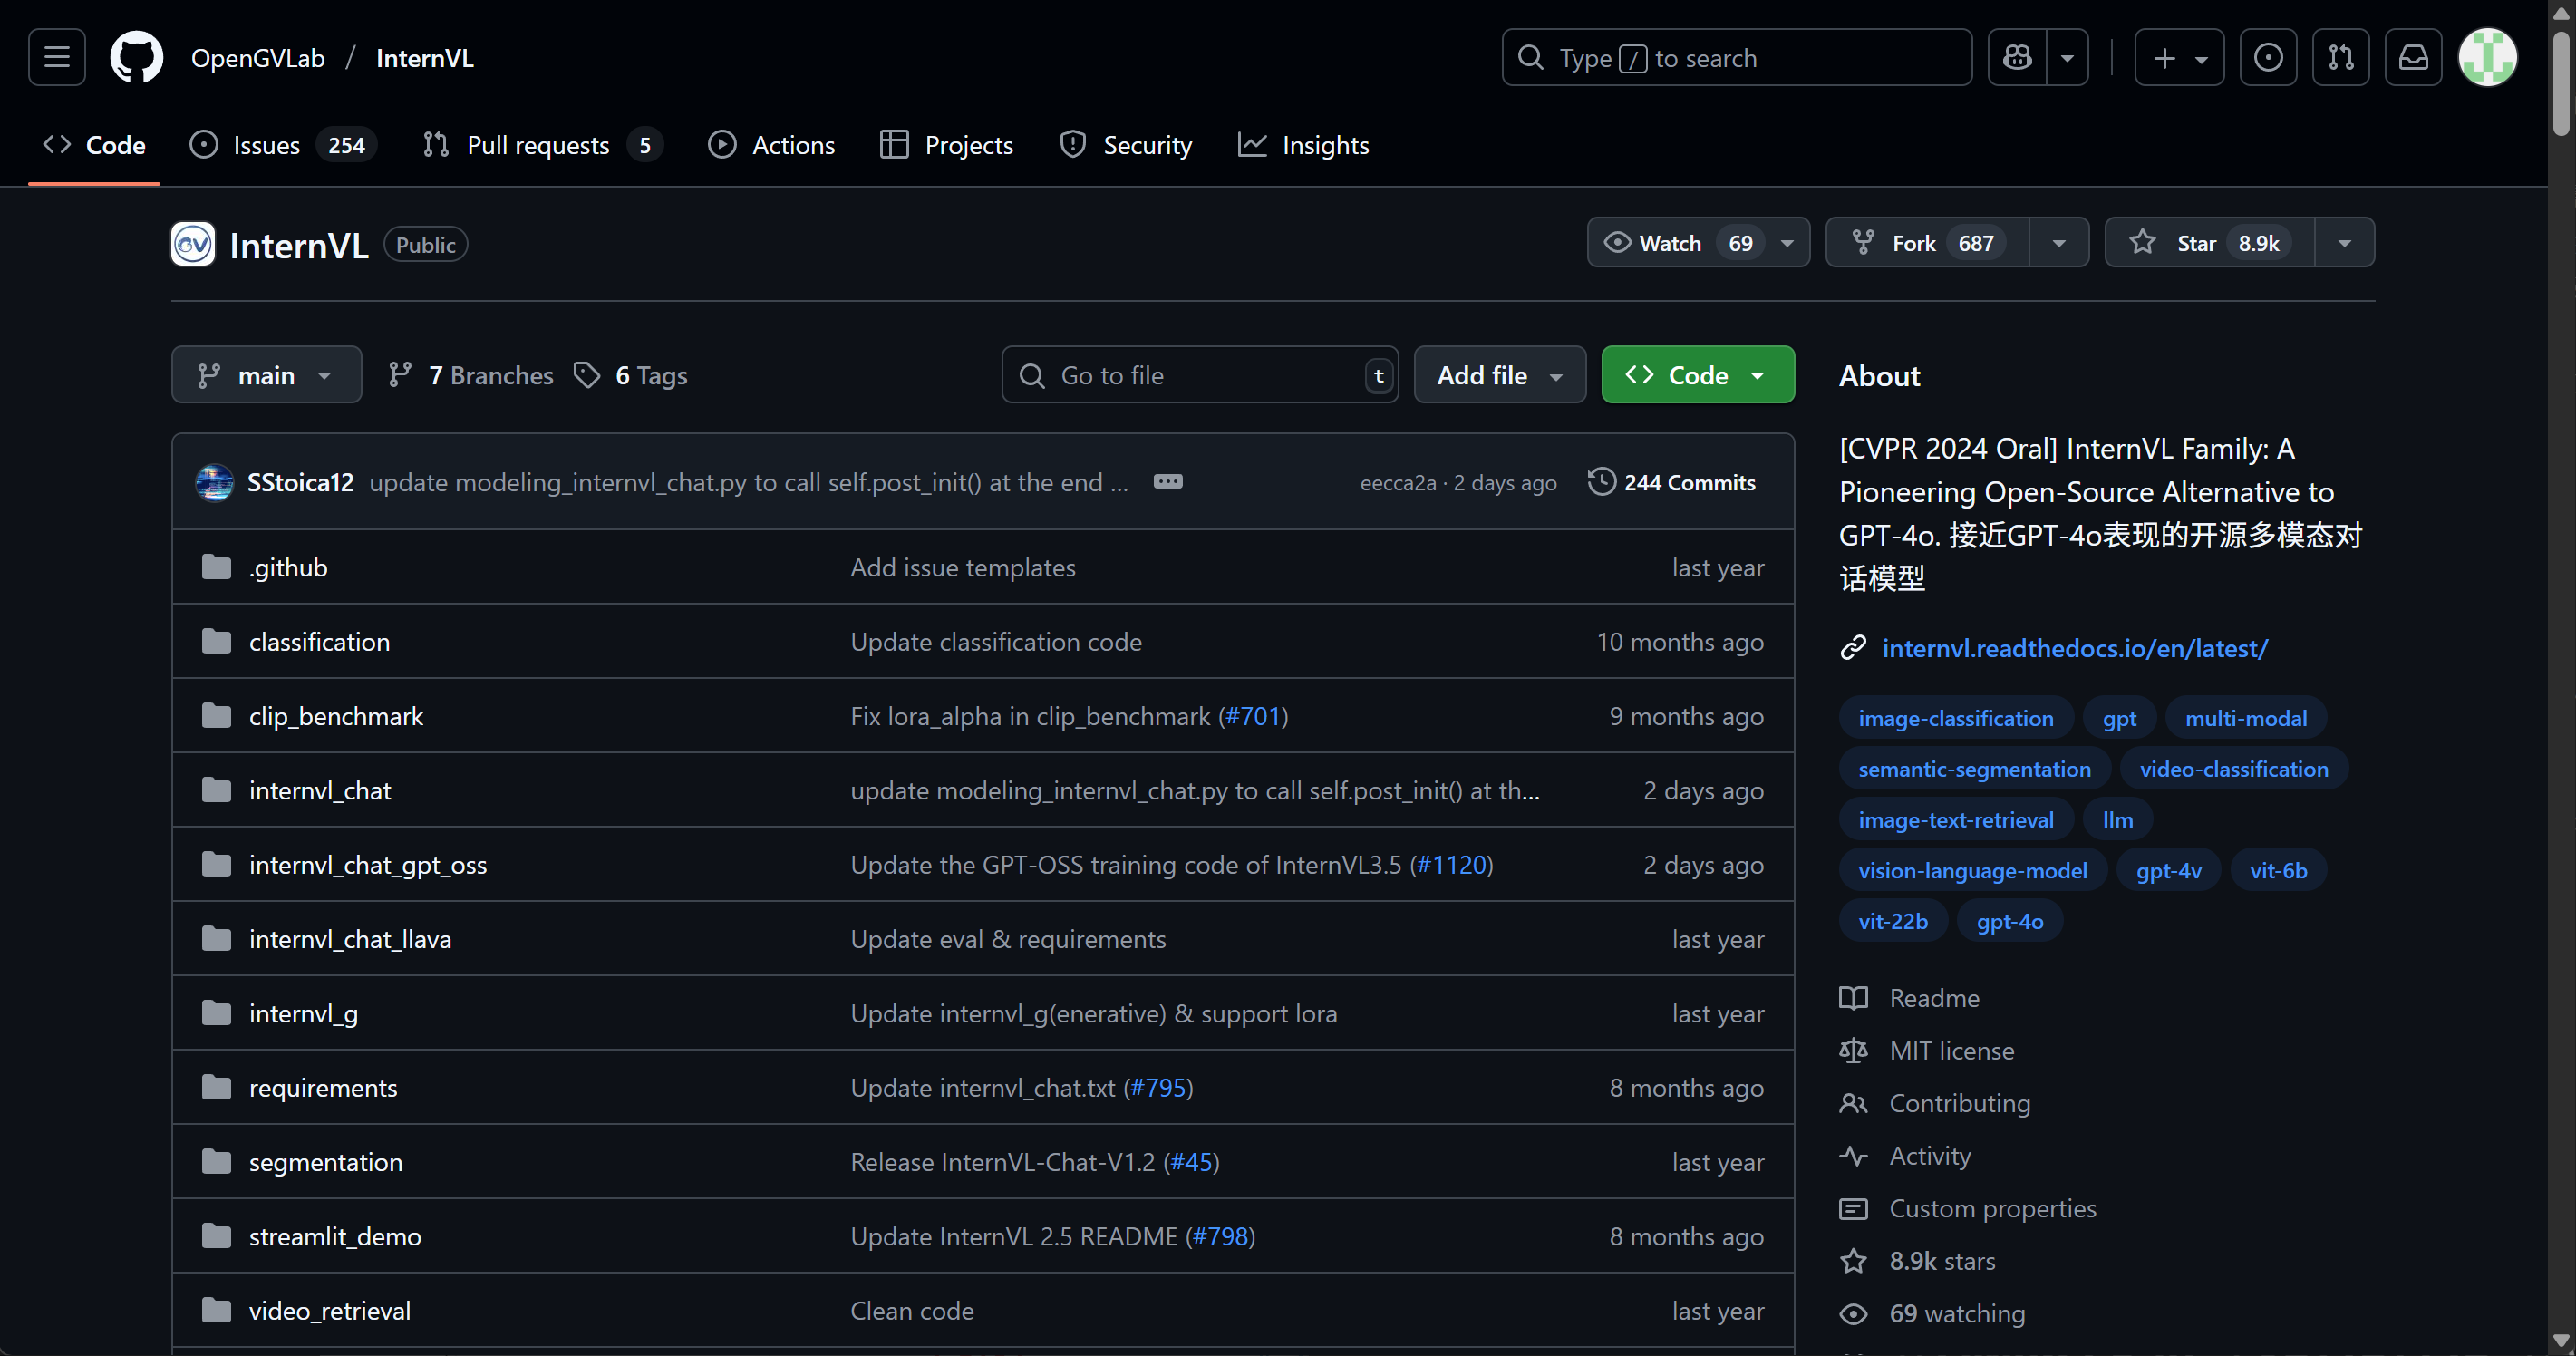The image size is (2576, 1356).
Task: Expand the Star lists dropdown arrow
Action: (2344, 243)
